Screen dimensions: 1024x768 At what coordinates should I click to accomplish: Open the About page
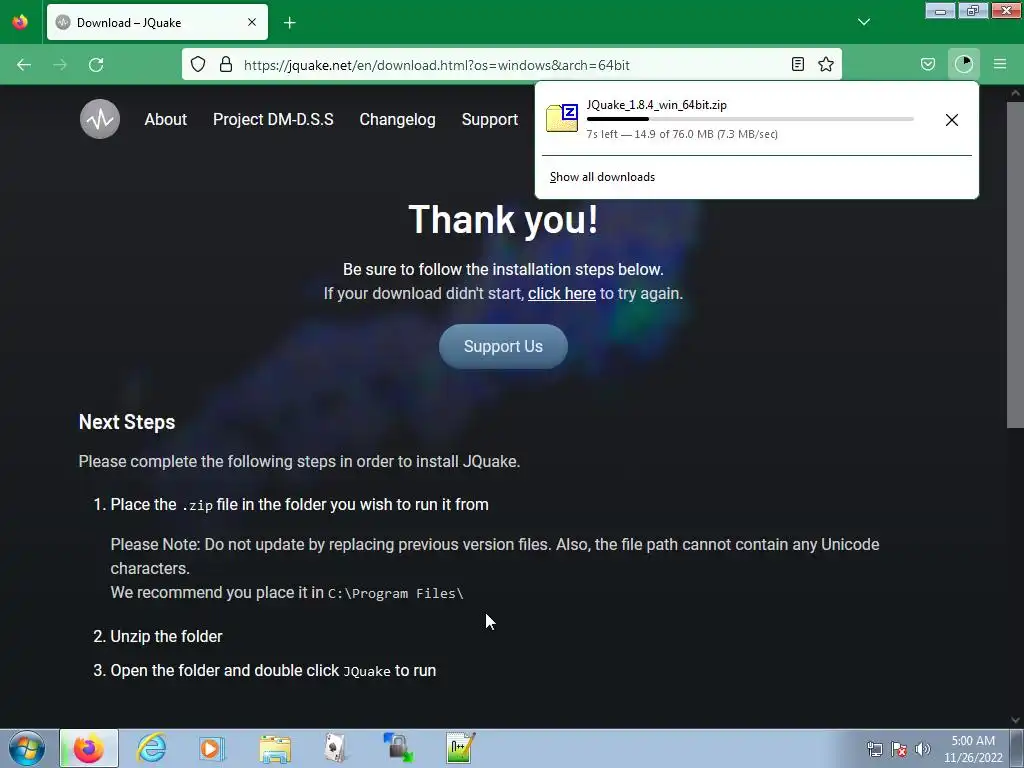click(x=166, y=120)
